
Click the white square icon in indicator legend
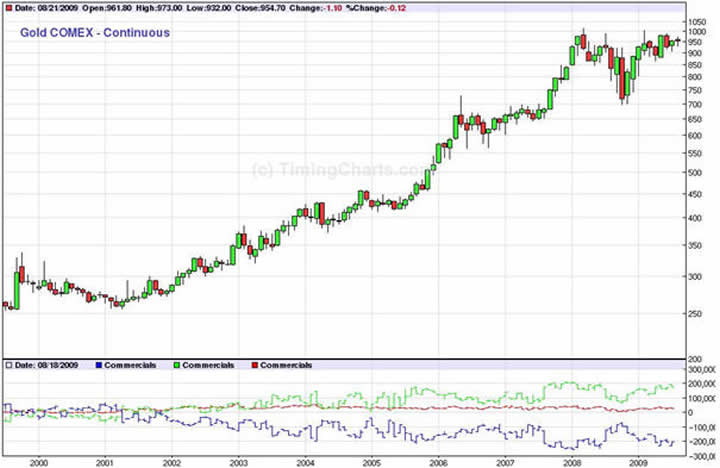[7, 366]
